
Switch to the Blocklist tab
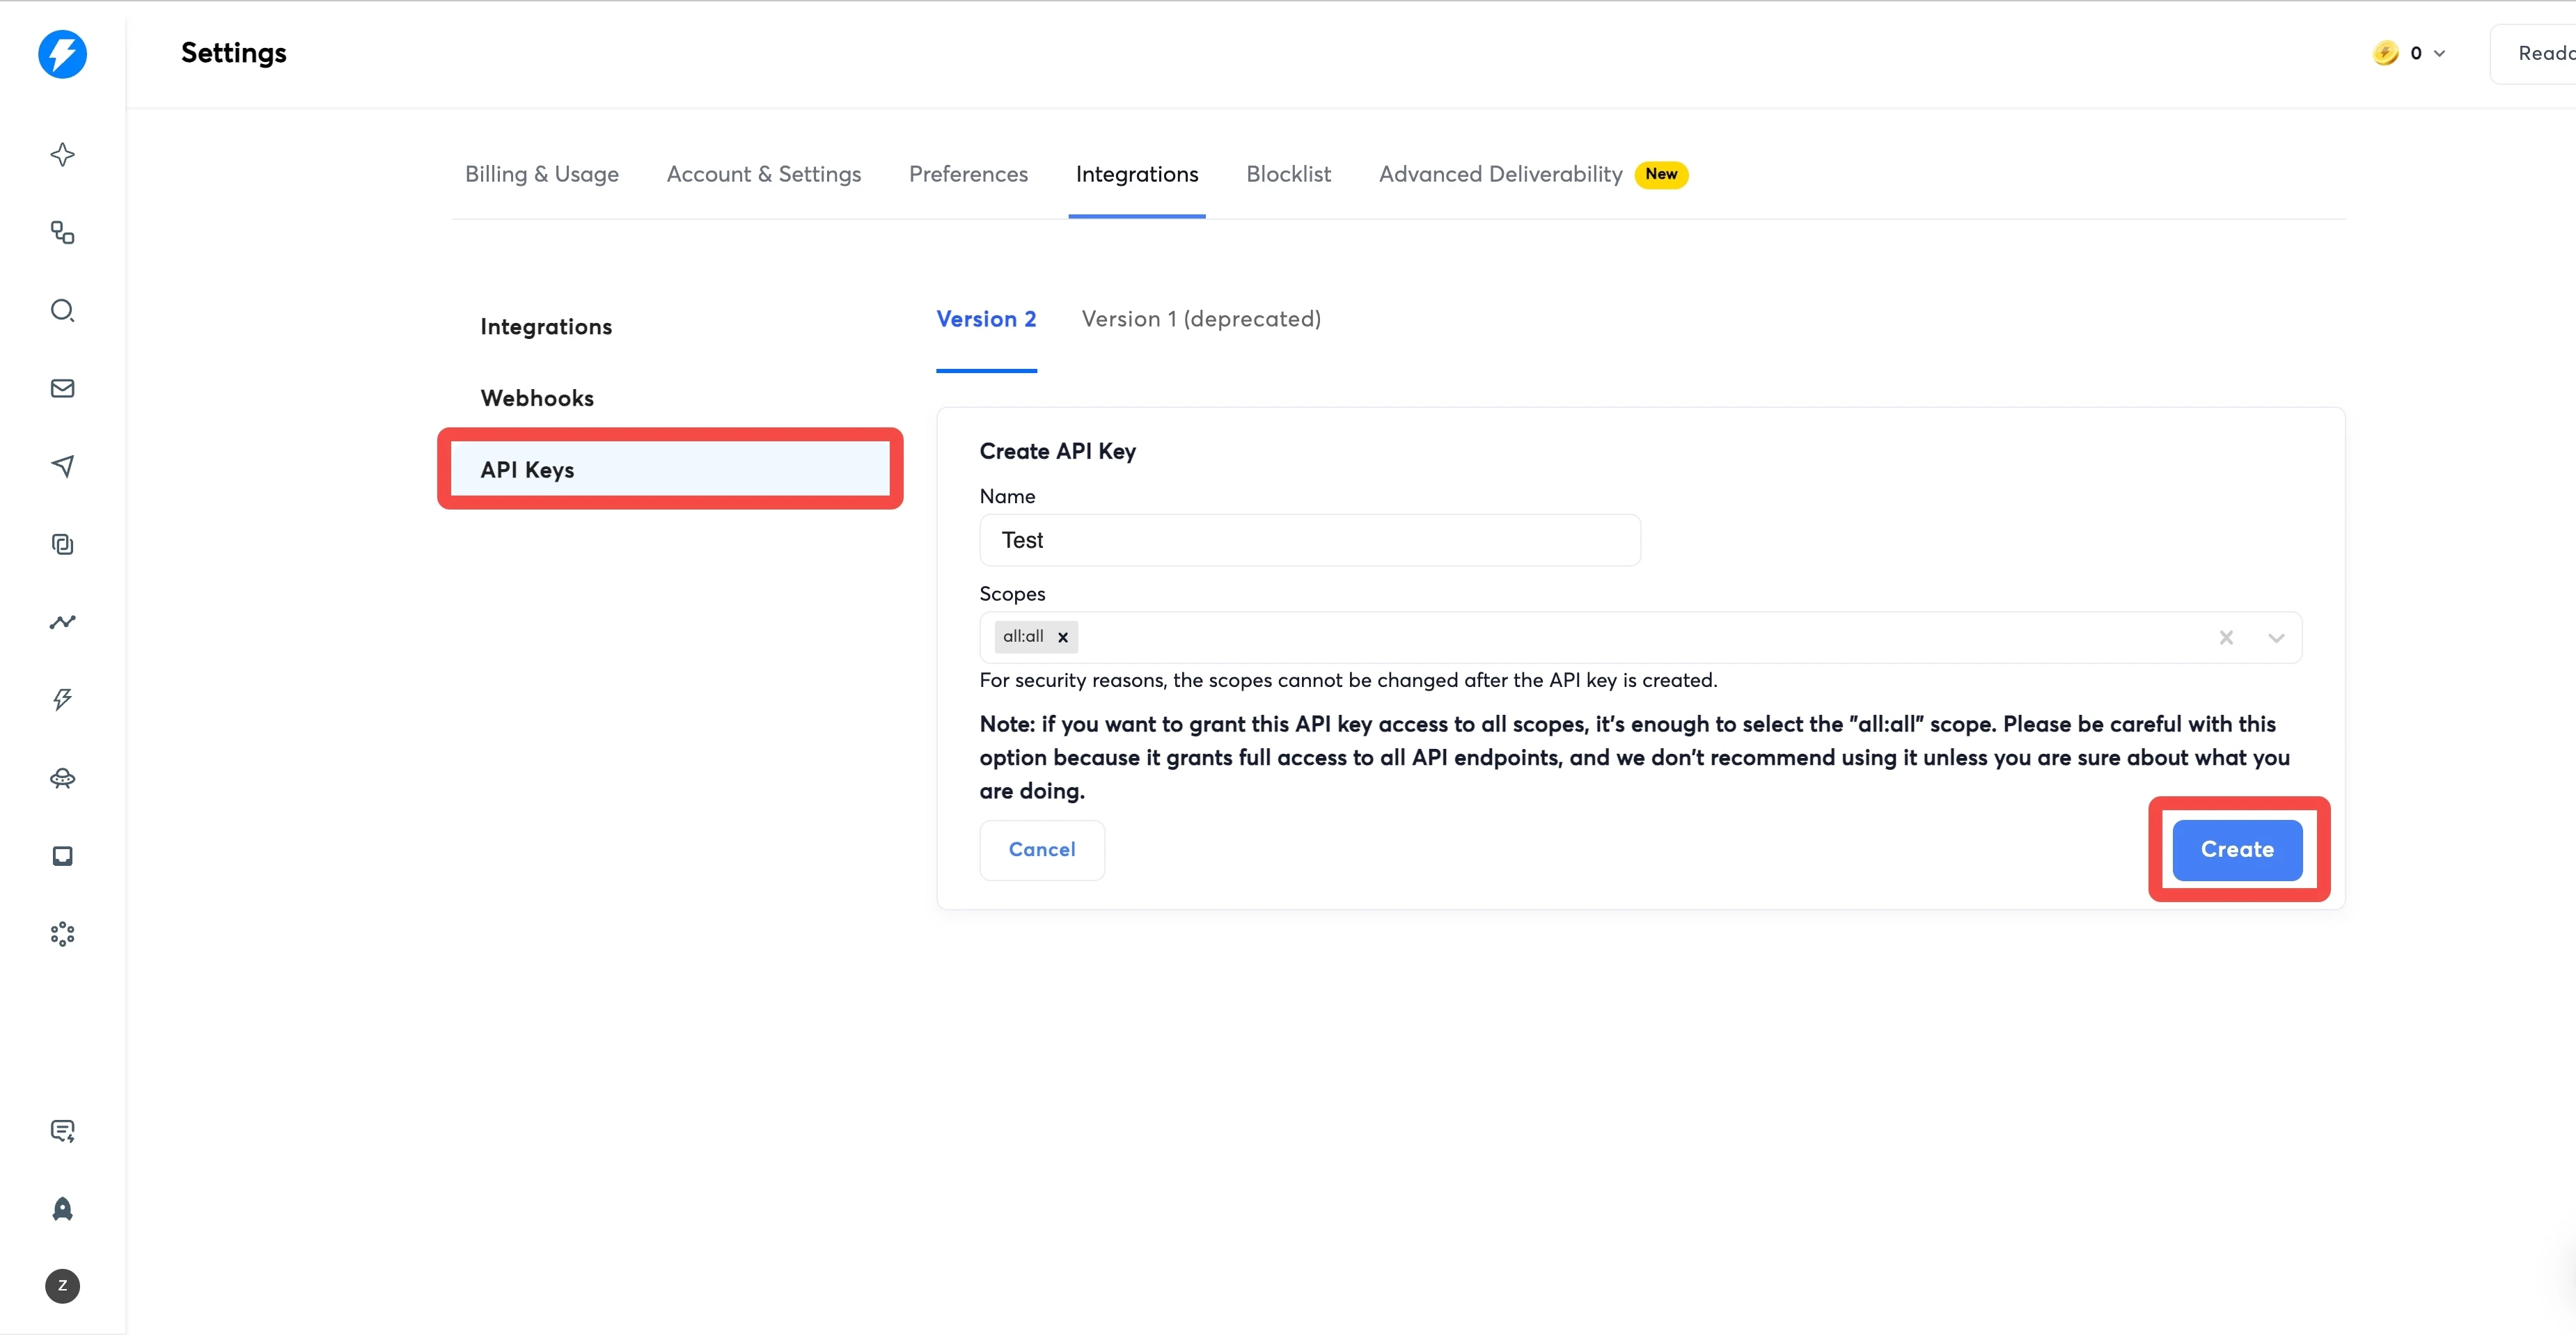click(1288, 174)
